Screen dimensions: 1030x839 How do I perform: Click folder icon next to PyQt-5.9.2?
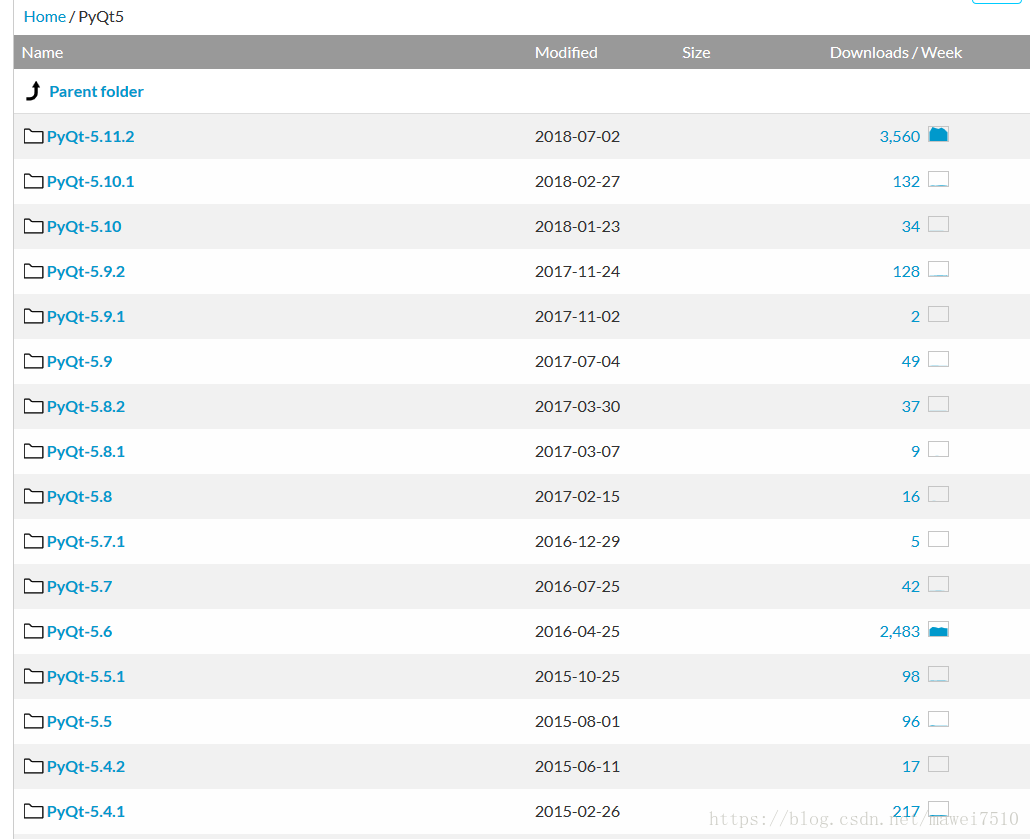[34, 271]
